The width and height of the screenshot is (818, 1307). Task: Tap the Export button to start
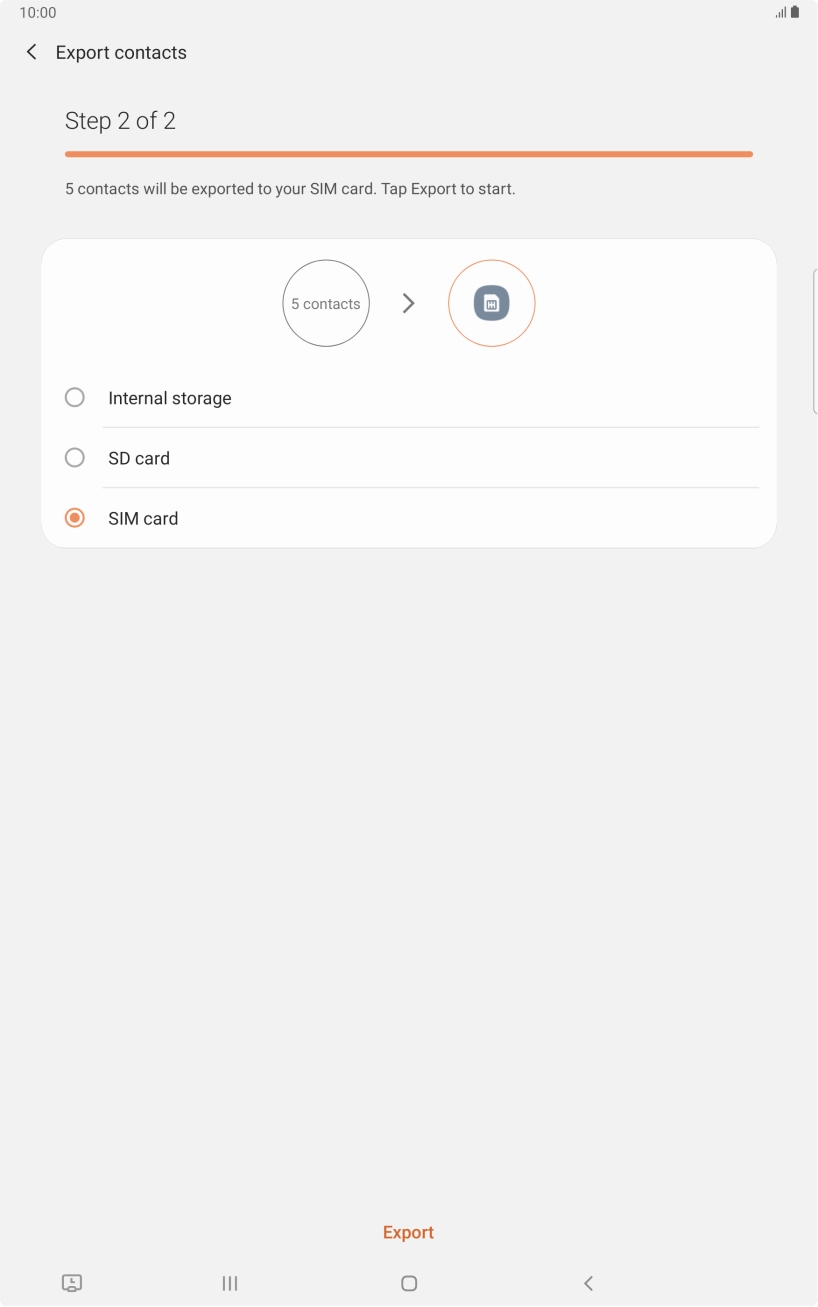408,1232
